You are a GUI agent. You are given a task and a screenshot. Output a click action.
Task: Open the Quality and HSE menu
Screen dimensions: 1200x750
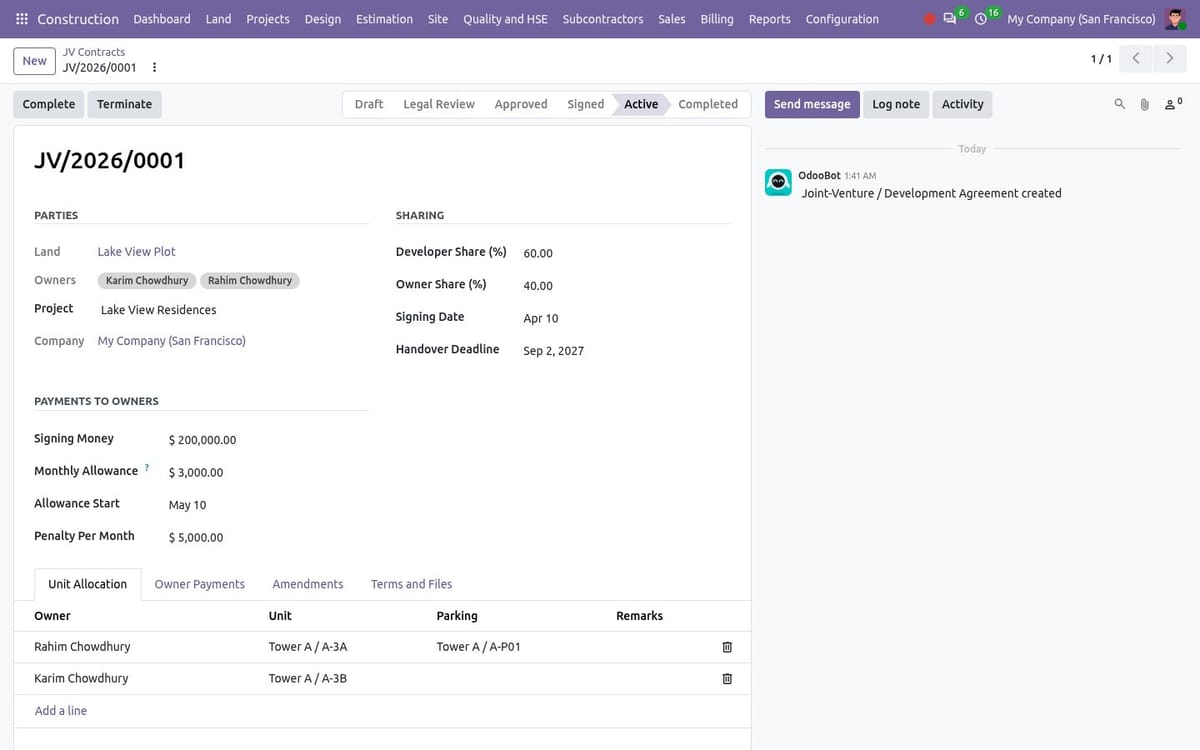pyautogui.click(x=505, y=19)
